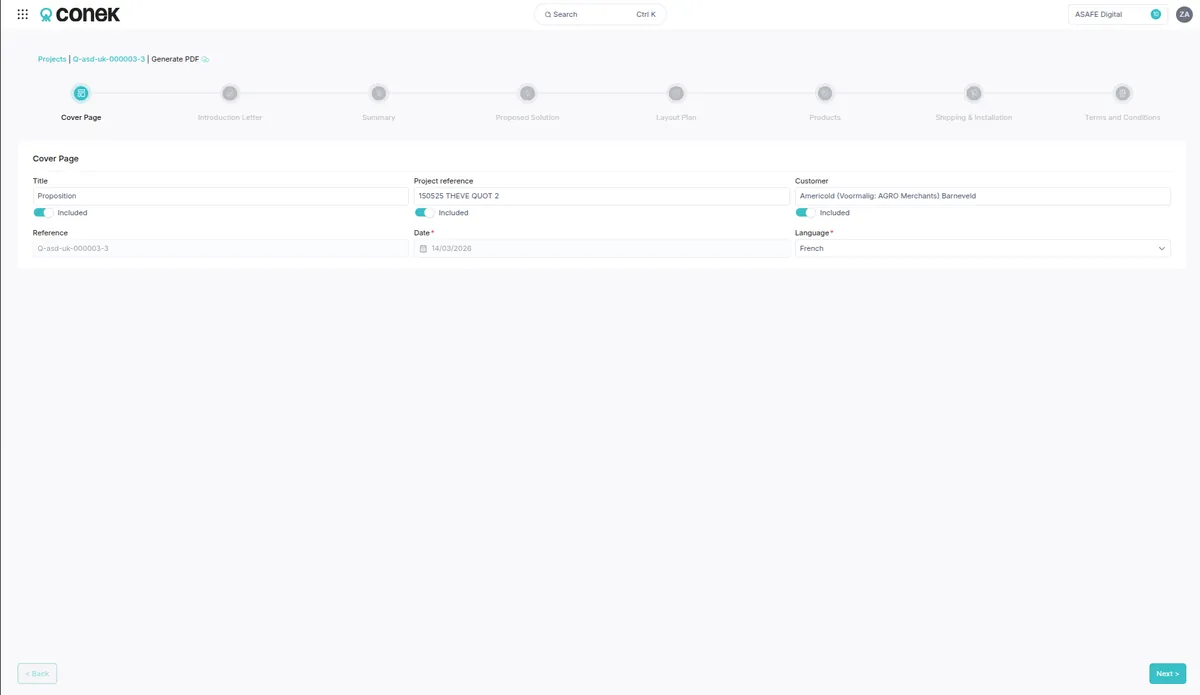Focus the Search box in the header
1200x695 pixels.
[x=600, y=14]
